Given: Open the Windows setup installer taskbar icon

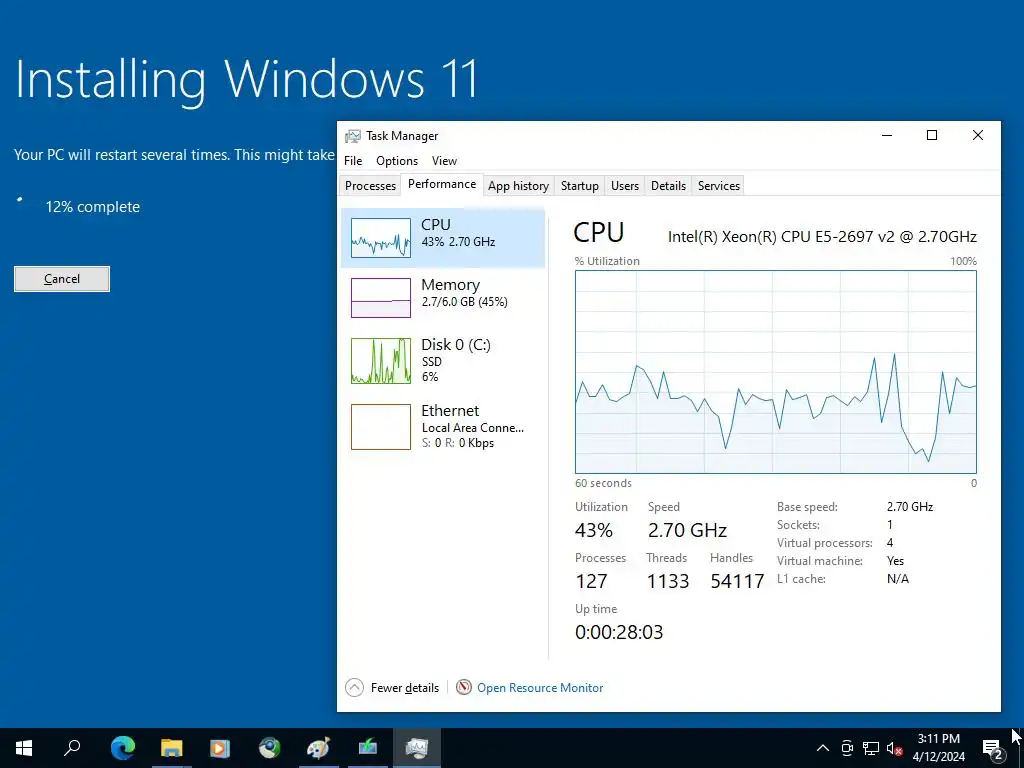Looking at the screenshot, I should click(x=368, y=748).
